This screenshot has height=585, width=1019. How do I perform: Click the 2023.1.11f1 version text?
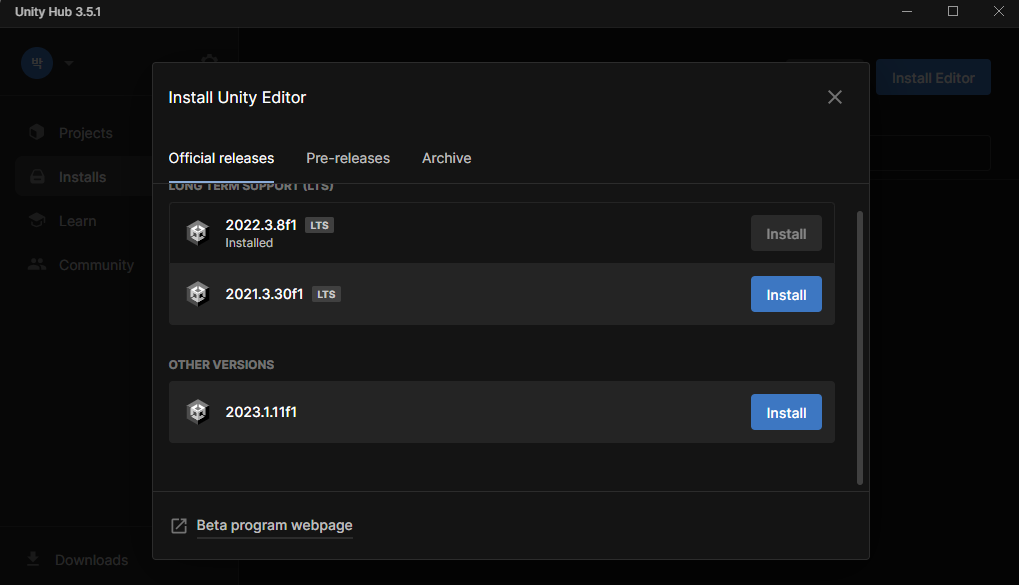click(261, 412)
